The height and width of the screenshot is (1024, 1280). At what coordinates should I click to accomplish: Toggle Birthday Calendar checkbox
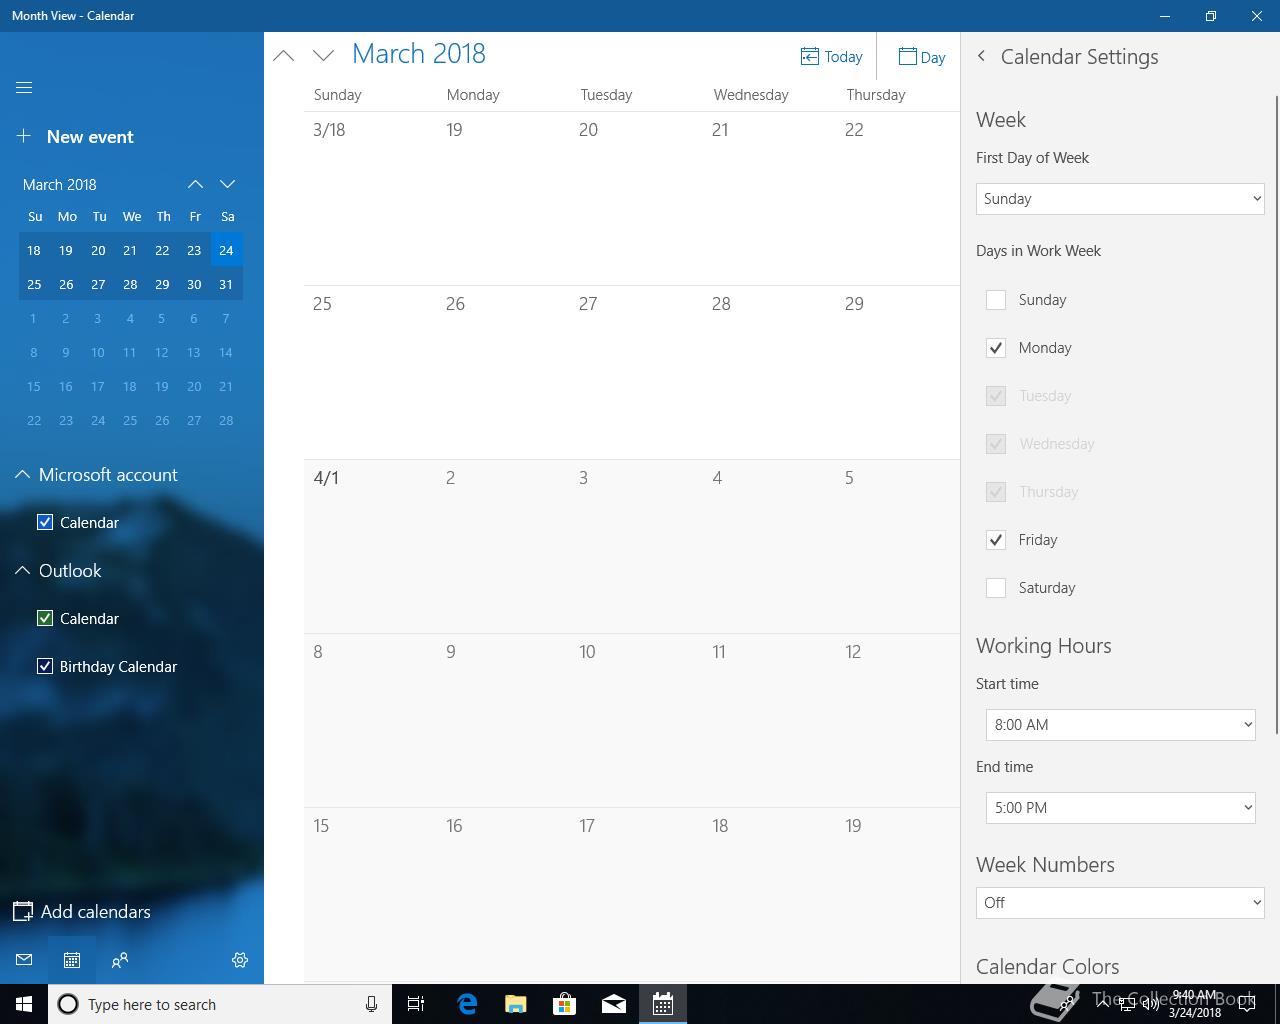(x=45, y=666)
